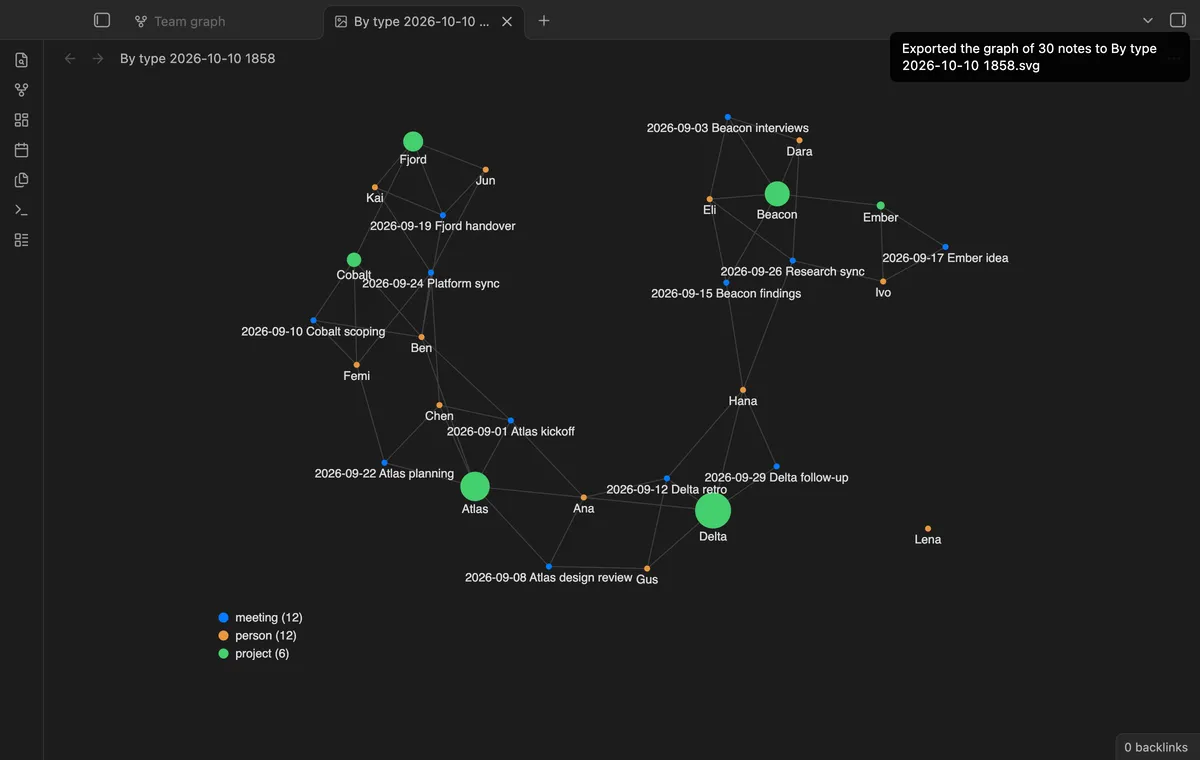Viewport: 1200px width, 760px height.
Task: Close the By type 2026-10-10 tab
Action: [x=507, y=21]
